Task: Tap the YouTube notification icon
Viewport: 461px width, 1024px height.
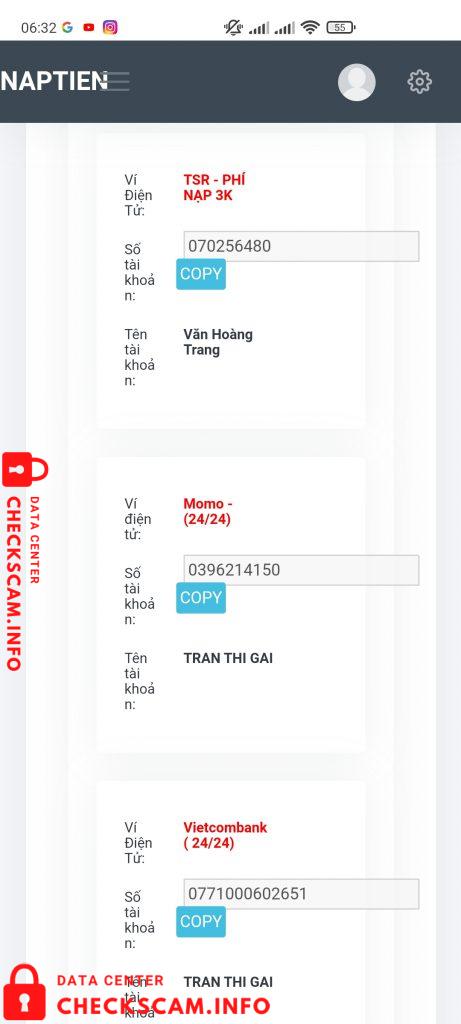Action: click(x=89, y=27)
